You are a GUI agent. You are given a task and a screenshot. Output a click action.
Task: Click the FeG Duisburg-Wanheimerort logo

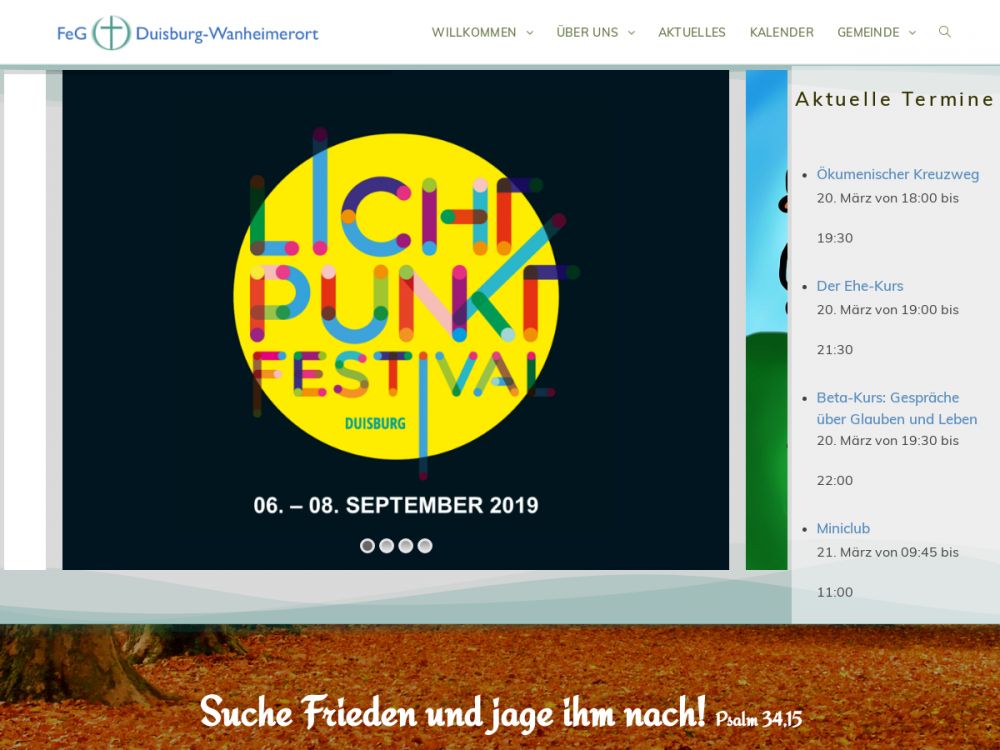coord(188,33)
